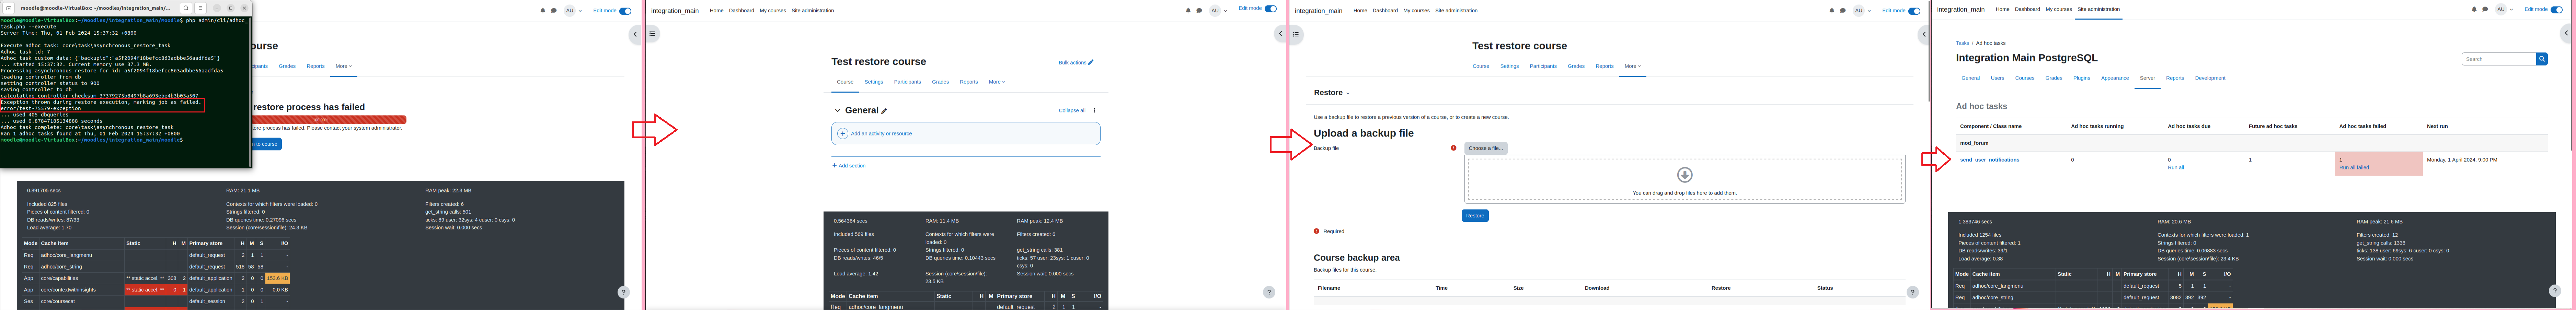
Task: Click the edit pencil beside General section name
Action: (884, 111)
